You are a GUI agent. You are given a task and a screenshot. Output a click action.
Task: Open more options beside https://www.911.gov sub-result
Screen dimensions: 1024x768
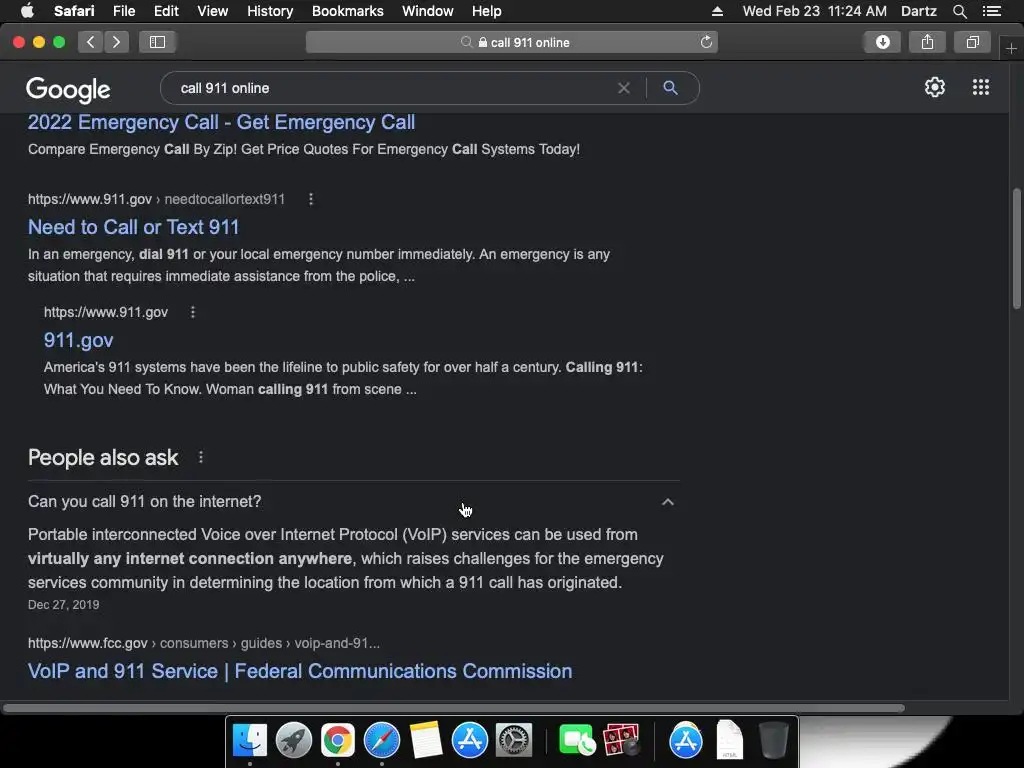pyautogui.click(x=193, y=312)
